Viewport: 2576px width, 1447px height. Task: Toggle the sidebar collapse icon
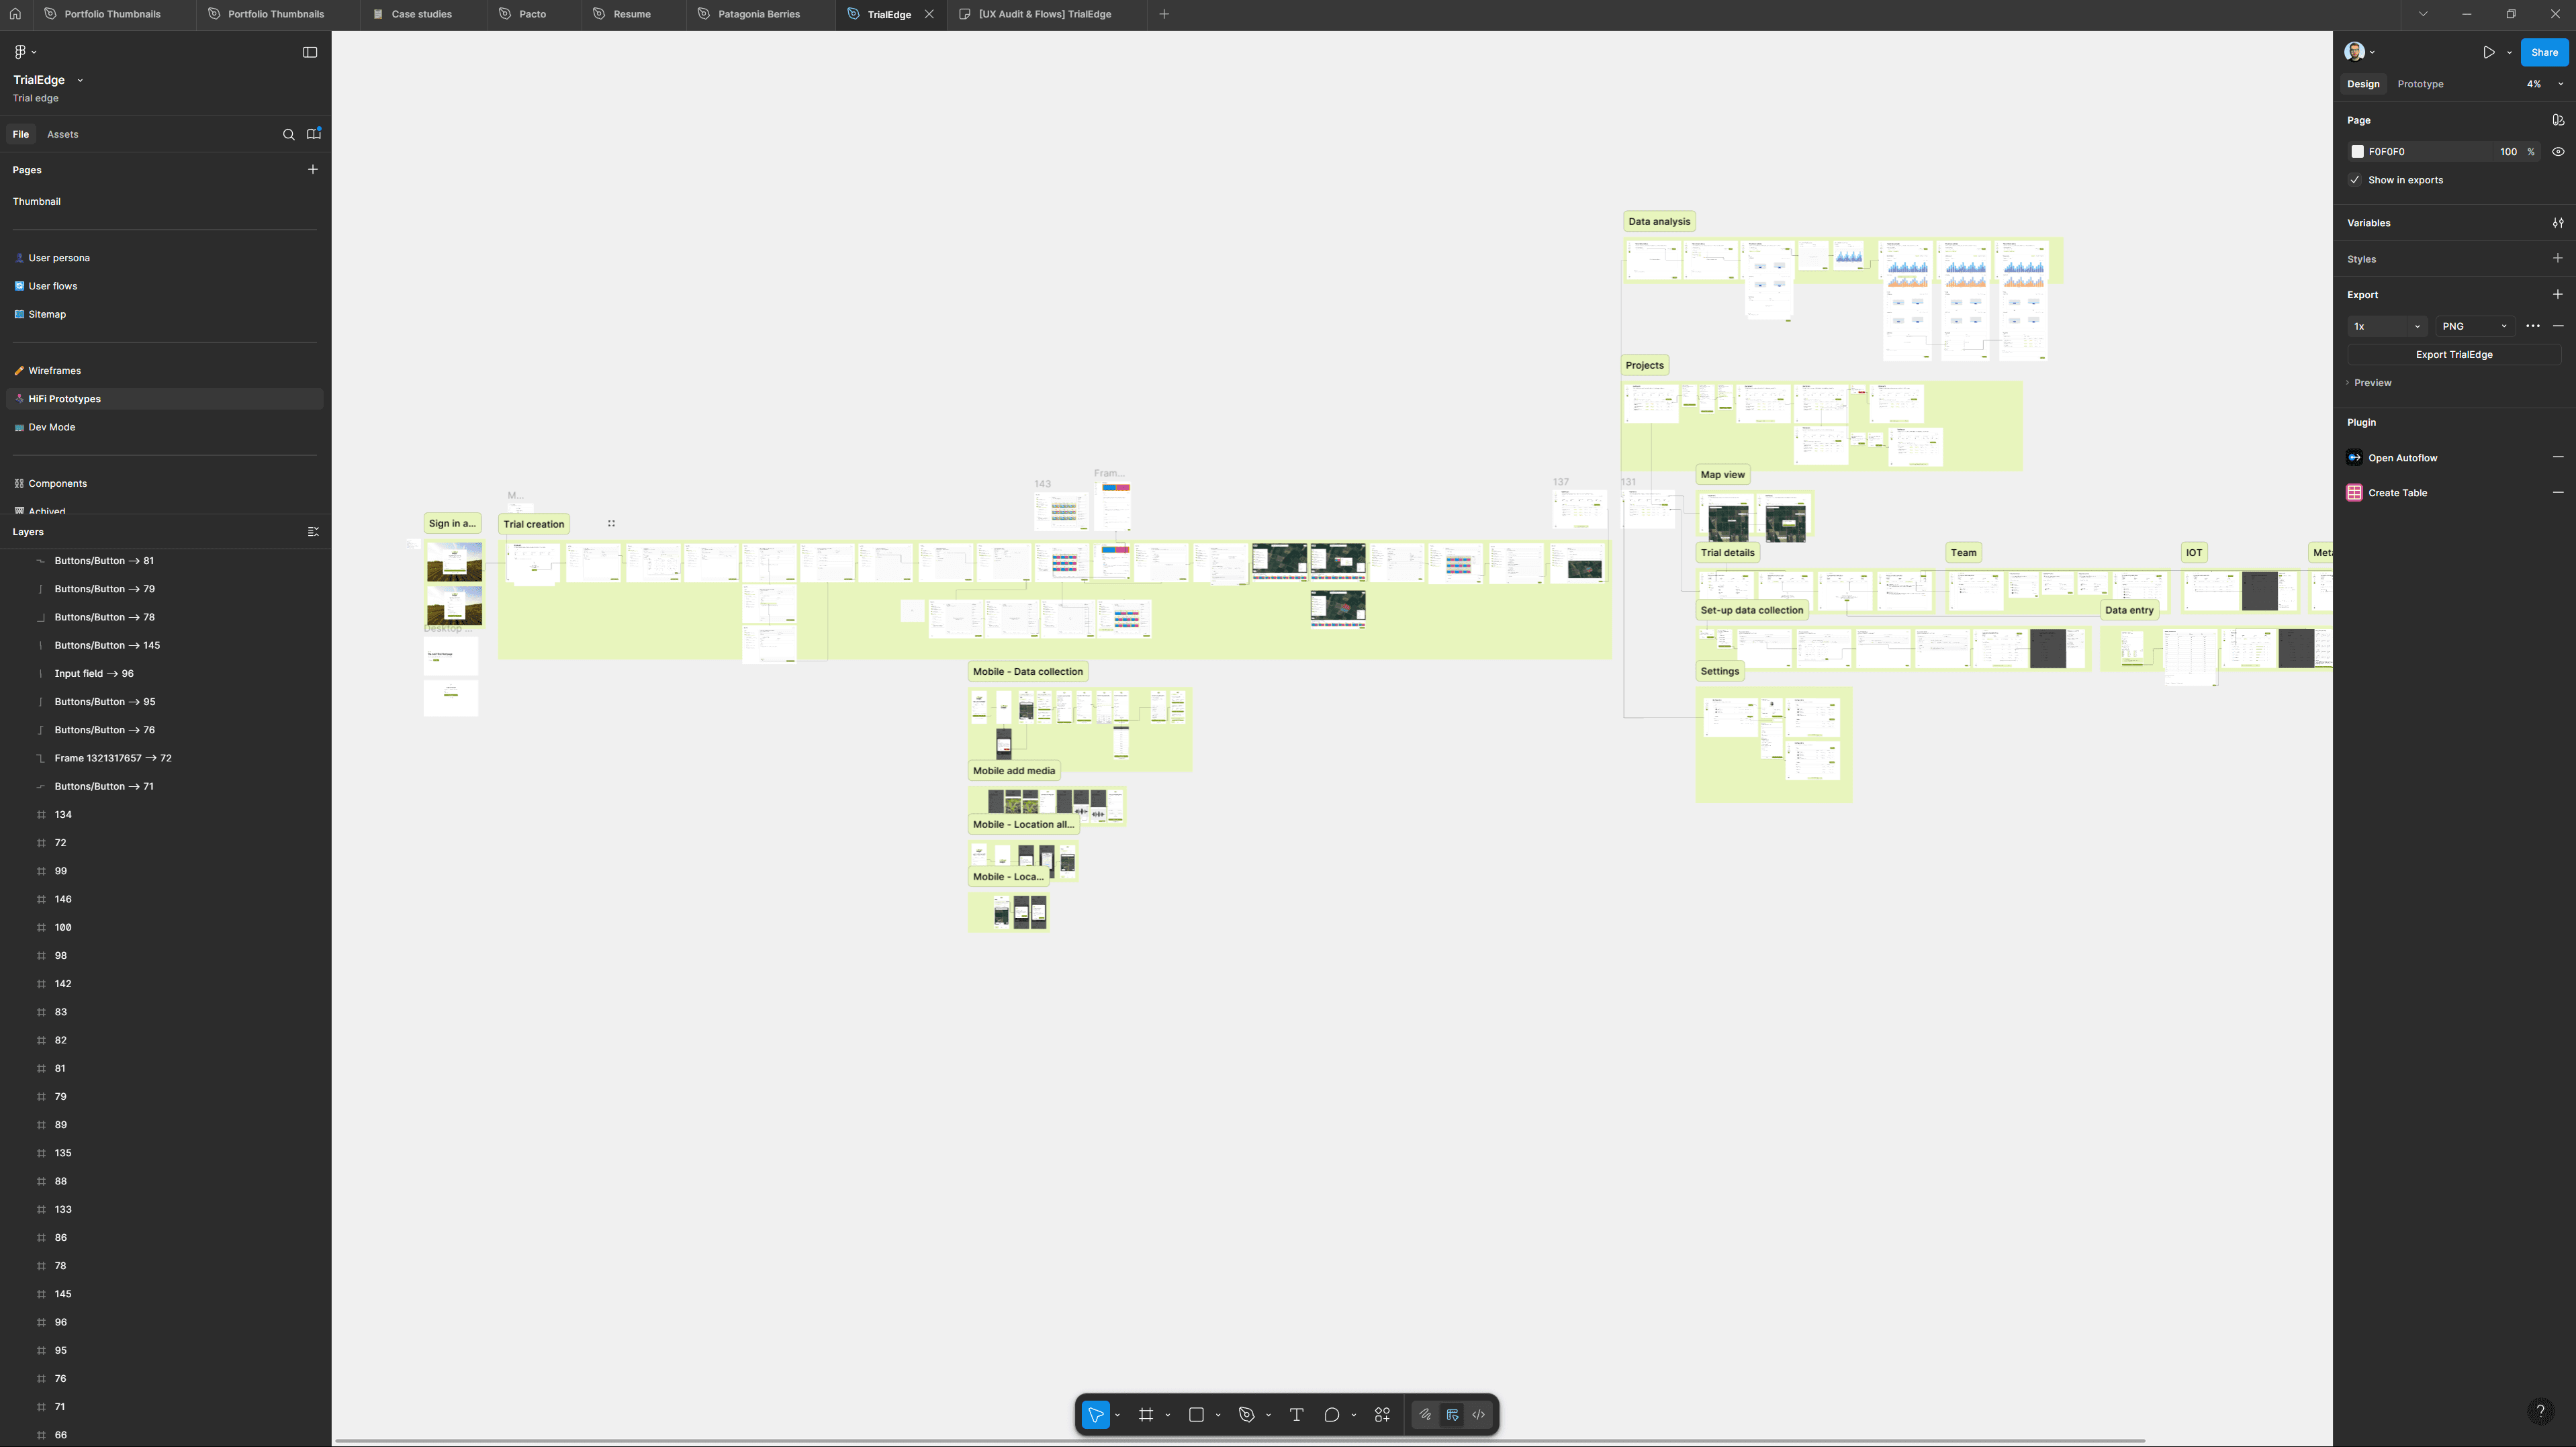click(310, 52)
